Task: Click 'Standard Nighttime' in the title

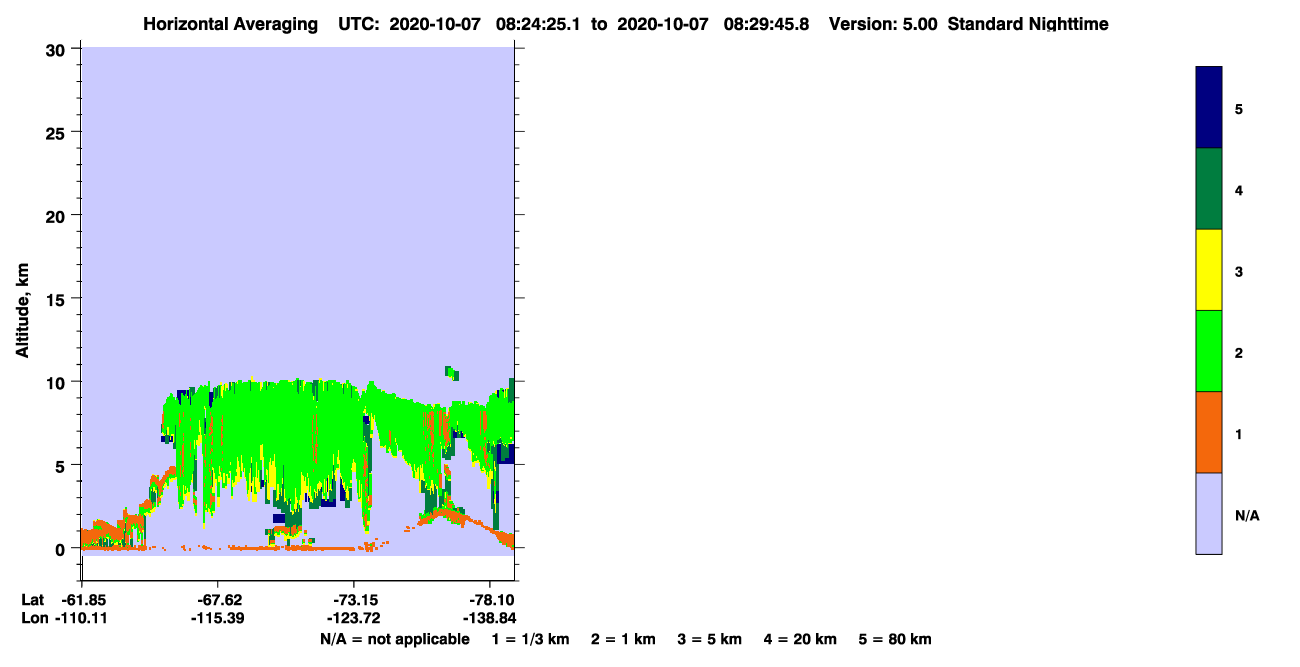Action: 1028,24
